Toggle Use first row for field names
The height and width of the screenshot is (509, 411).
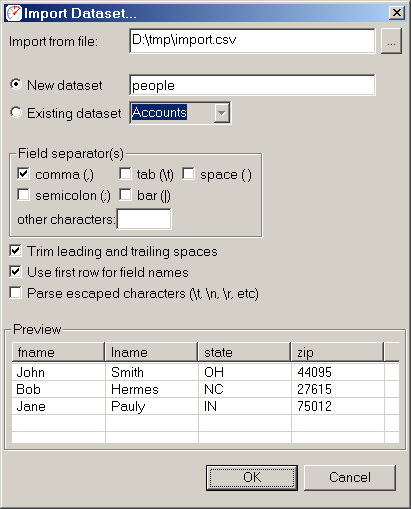point(16,272)
